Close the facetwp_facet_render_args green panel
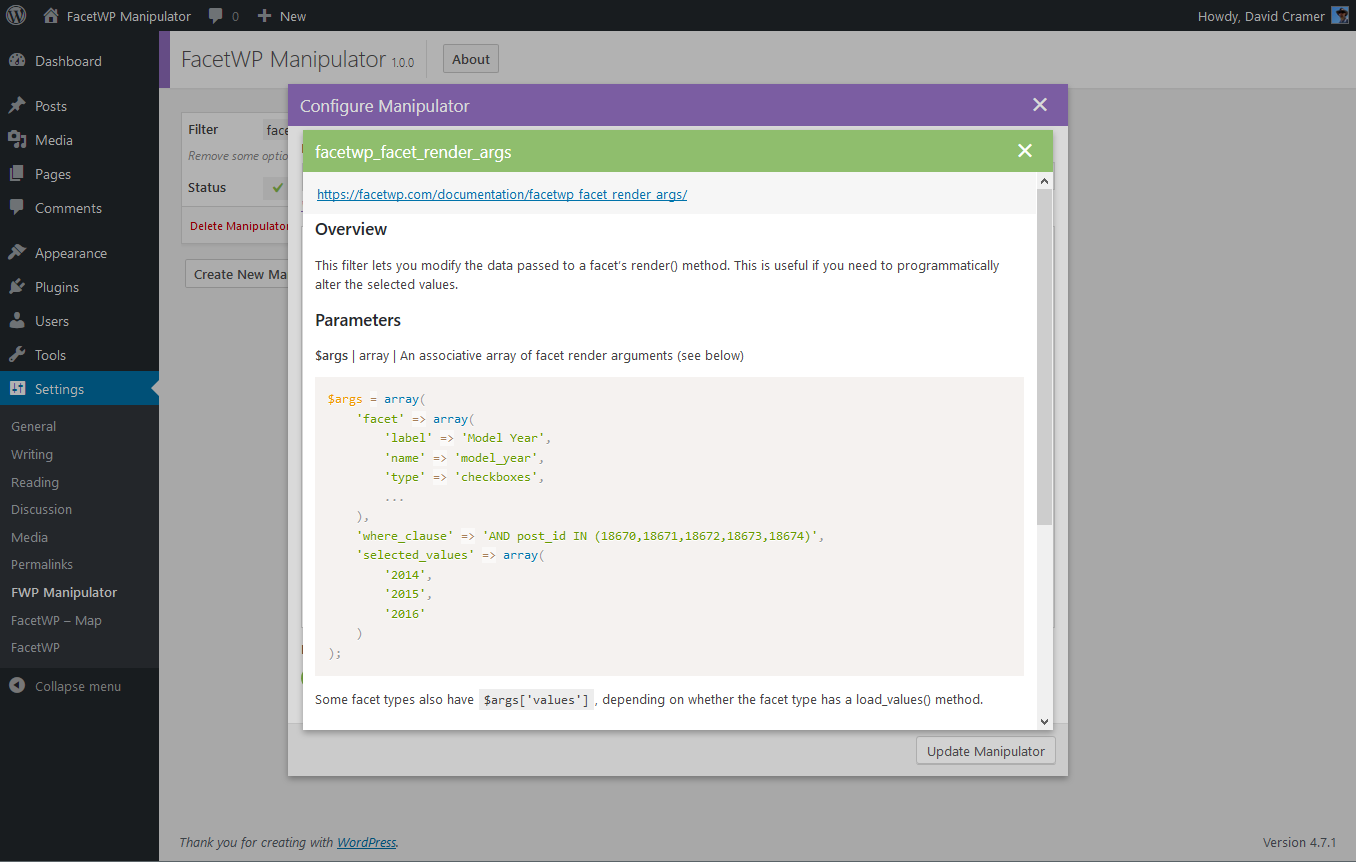Image resolution: width=1356 pixels, height=862 pixels. (1024, 151)
